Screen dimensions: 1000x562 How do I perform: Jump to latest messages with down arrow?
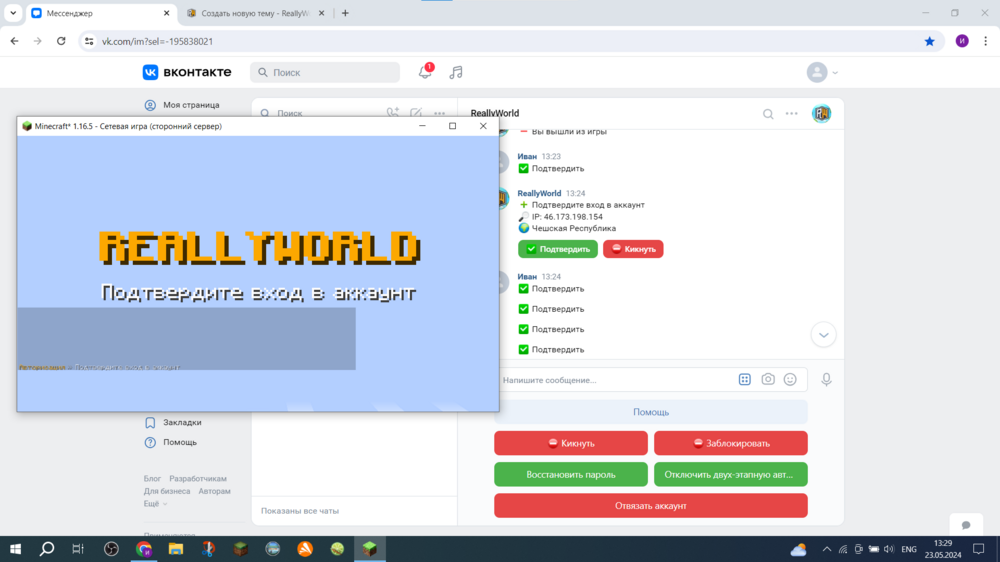point(823,335)
